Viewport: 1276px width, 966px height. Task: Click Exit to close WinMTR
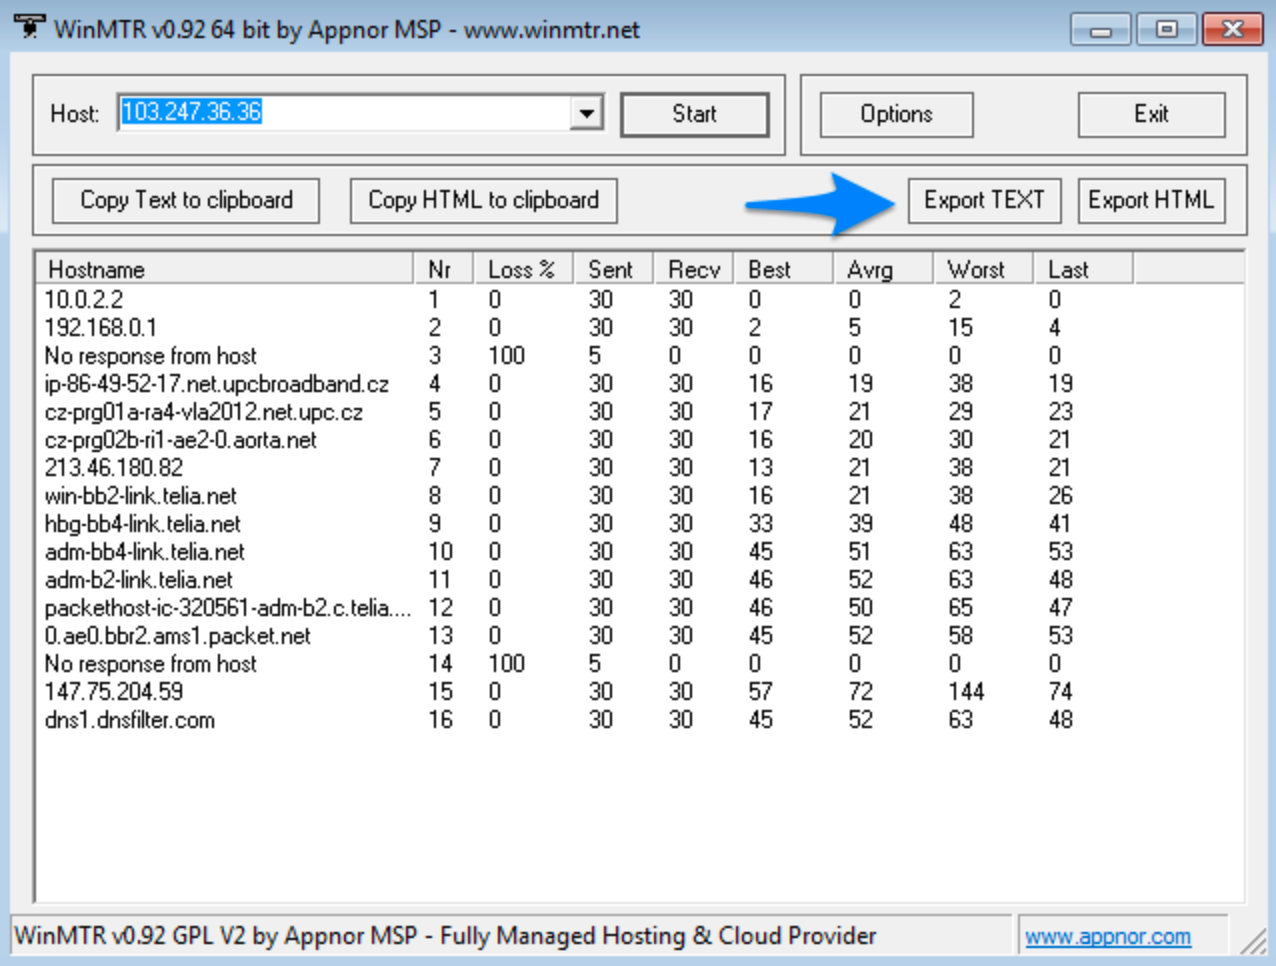[1151, 114]
